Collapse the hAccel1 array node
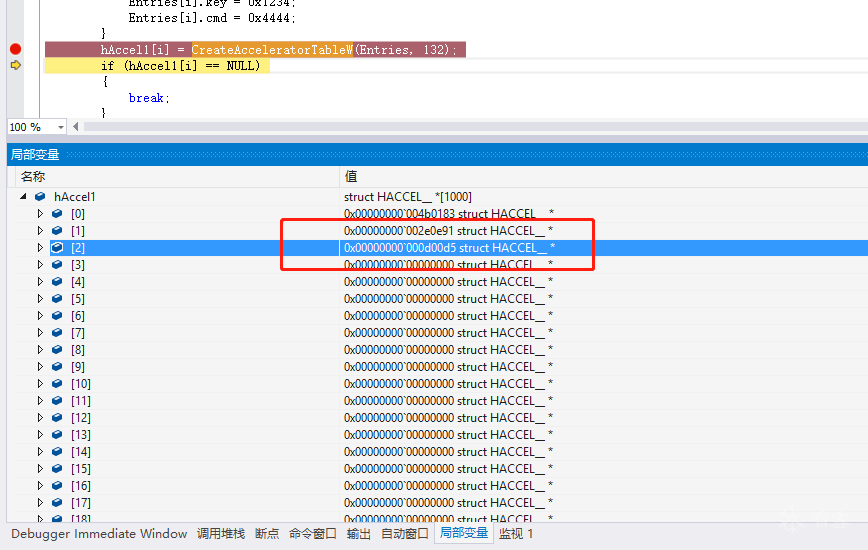The width and height of the screenshot is (868, 550). coord(23,196)
